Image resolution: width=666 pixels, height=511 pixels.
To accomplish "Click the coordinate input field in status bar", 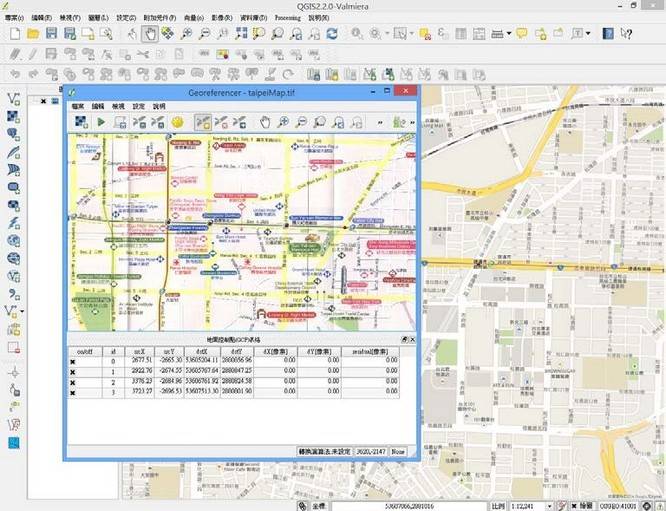I will 409,506.
